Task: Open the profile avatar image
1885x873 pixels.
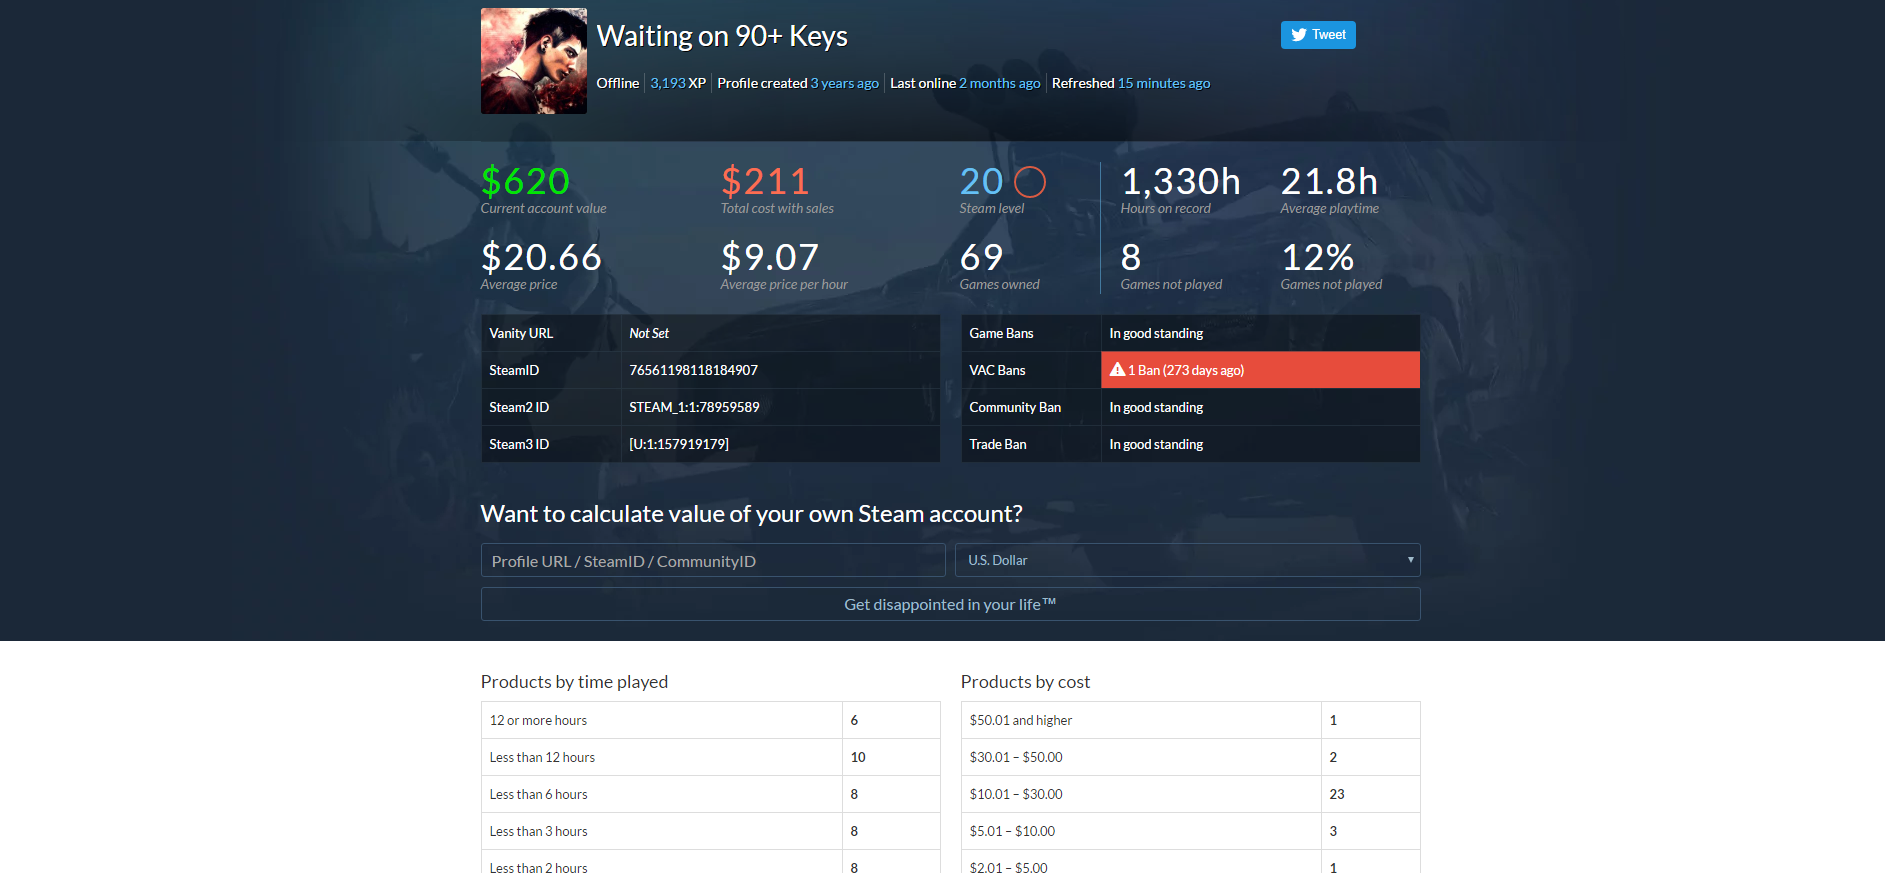Action: coord(534,61)
